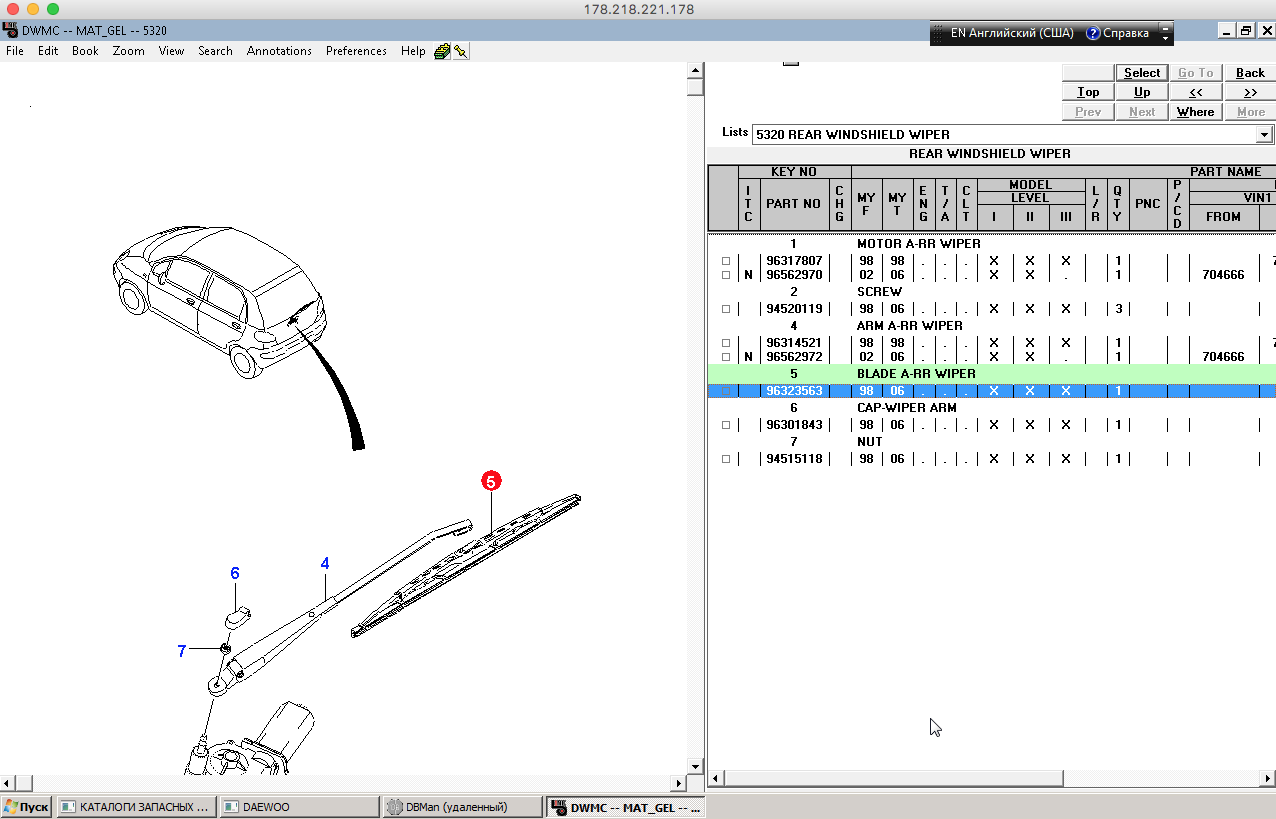Tick checkbox for part 96301843

click(x=726, y=426)
